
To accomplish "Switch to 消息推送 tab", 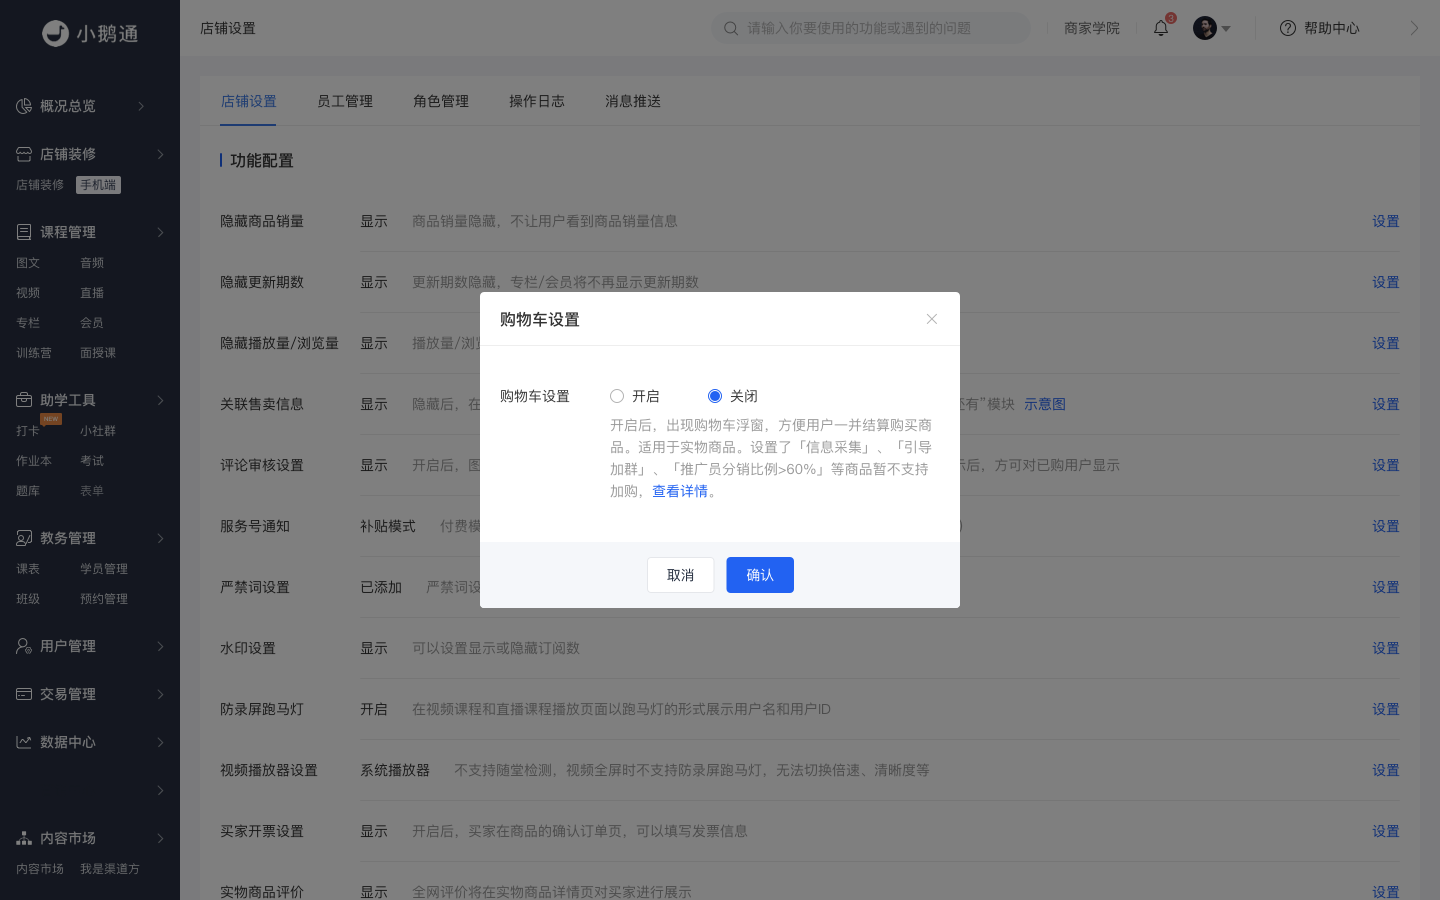I will pyautogui.click(x=632, y=101).
